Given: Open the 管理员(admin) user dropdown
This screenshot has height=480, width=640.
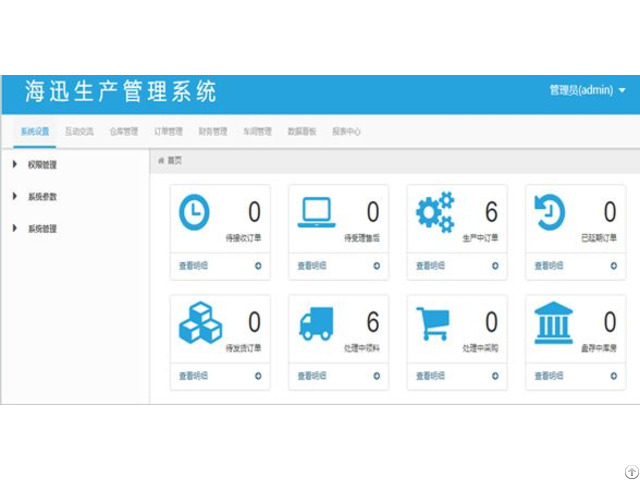Looking at the screenshot, I should (587, 90).
